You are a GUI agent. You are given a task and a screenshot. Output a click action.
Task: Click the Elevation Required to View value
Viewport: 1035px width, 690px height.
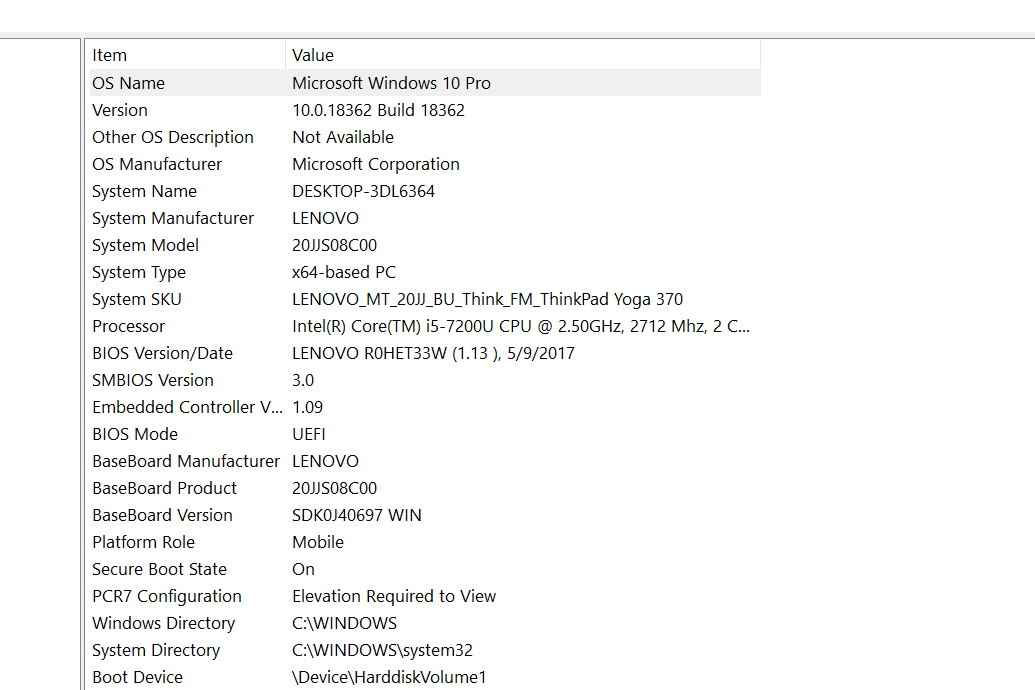tap(394, 598)
